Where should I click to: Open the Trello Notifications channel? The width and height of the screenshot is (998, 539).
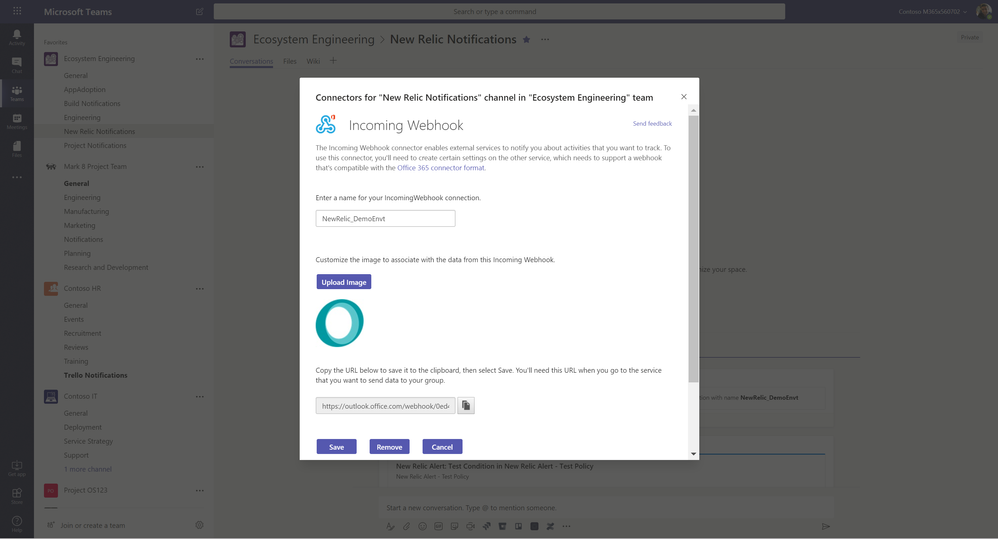(95, 375)
